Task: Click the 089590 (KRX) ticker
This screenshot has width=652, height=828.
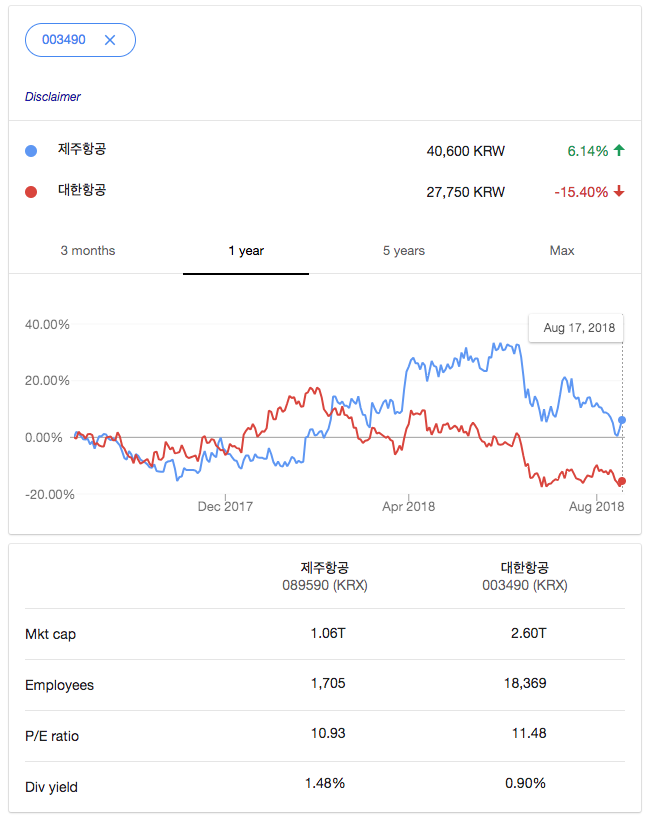Action: tap(325, 586)
